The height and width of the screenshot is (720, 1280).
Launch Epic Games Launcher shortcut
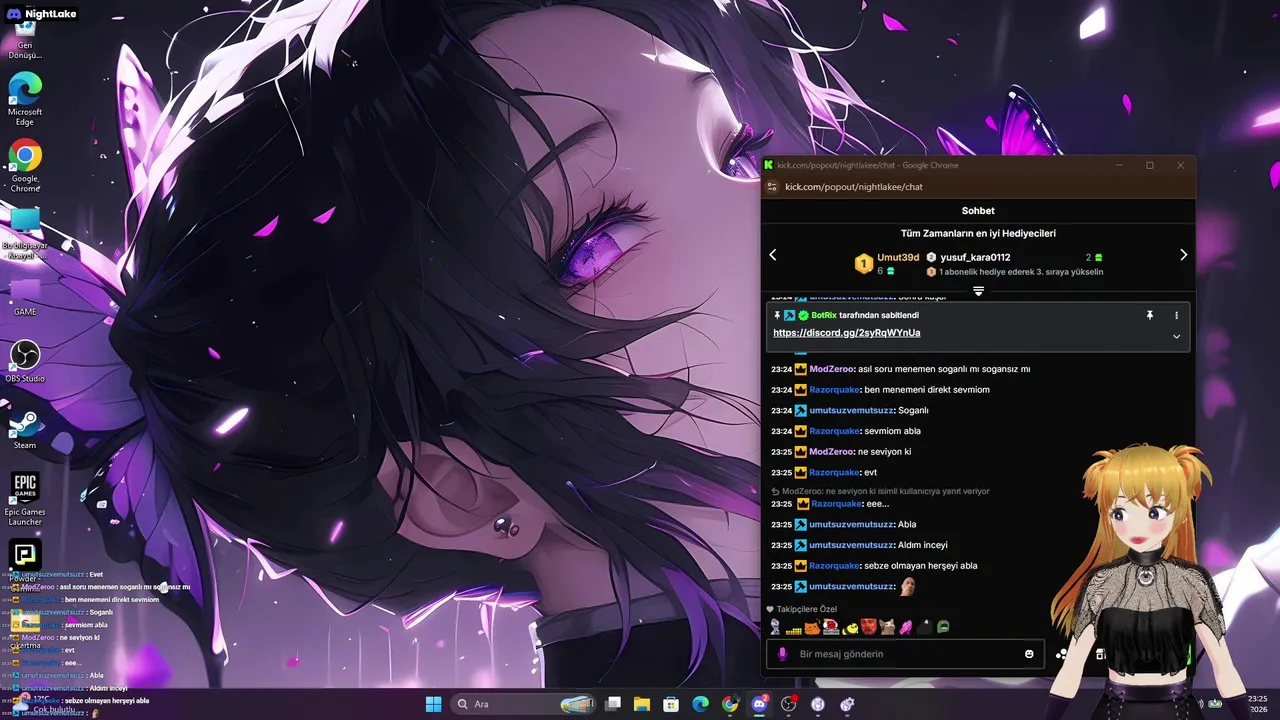point(25,498)
